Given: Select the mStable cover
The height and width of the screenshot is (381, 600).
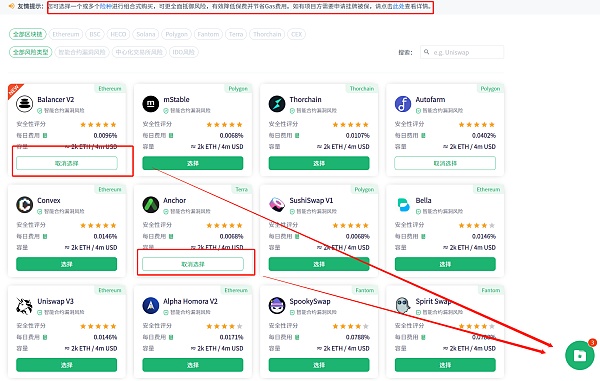Looking at the screenshot, I should click(x=193, y=163).
